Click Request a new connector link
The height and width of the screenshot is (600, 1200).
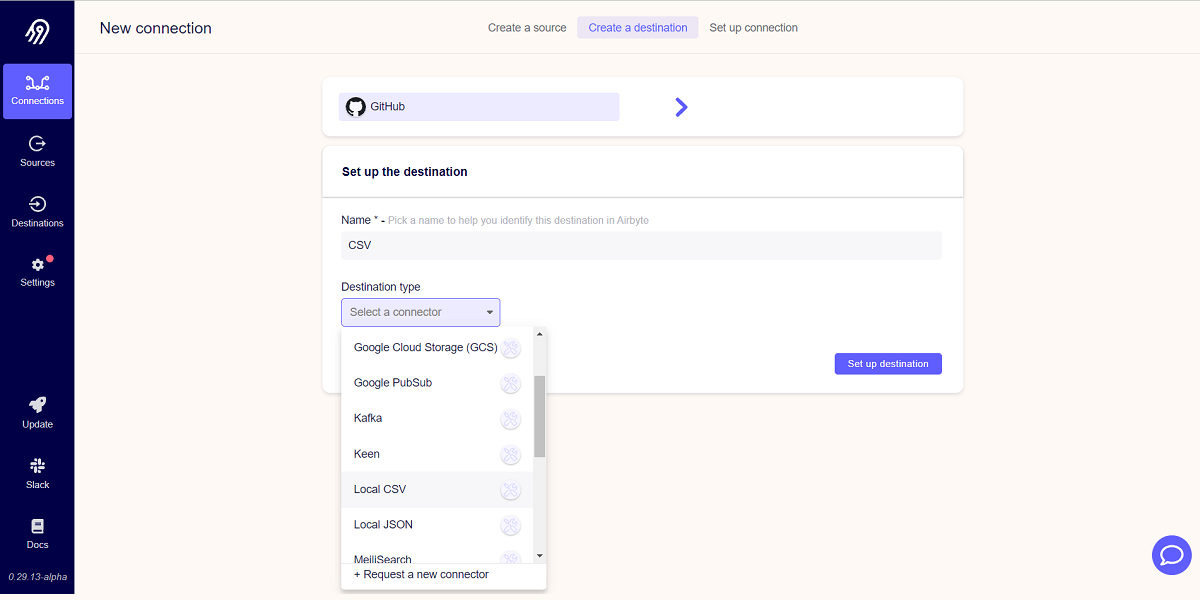pos(421,575)
